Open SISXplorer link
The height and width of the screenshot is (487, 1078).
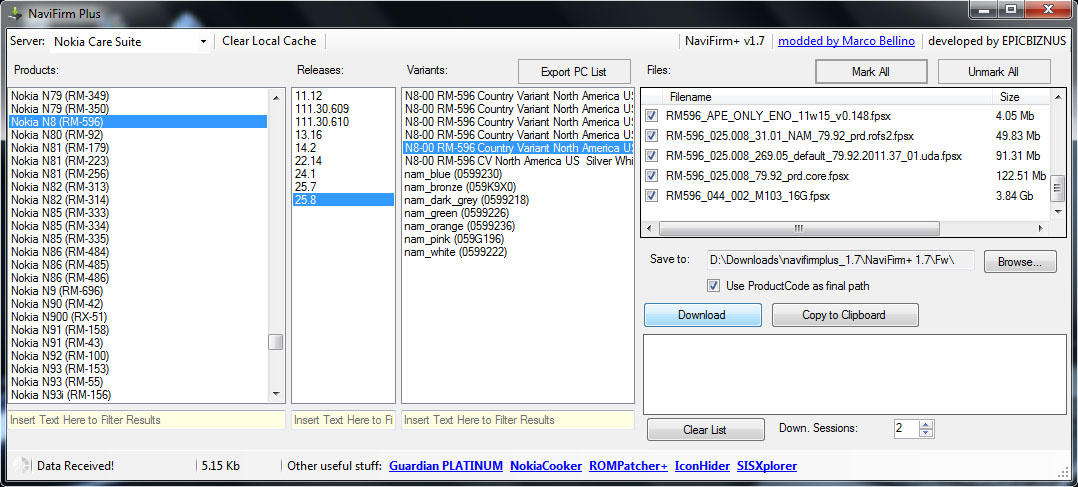coord(767,466)
